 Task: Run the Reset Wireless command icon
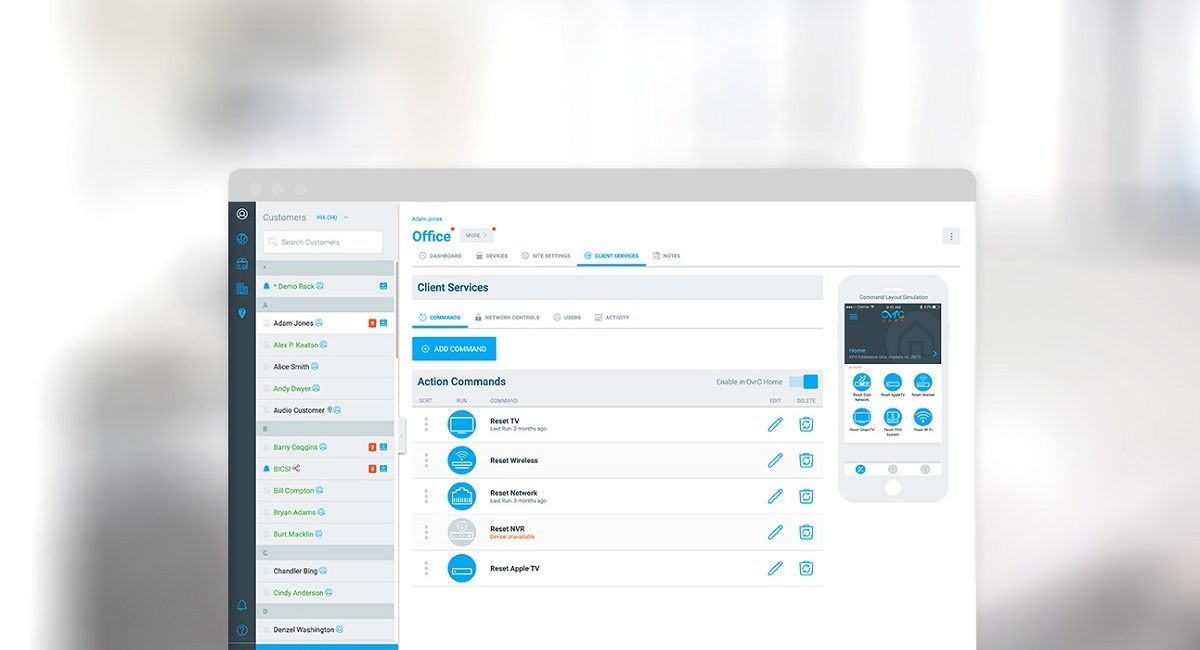(462, 460)
